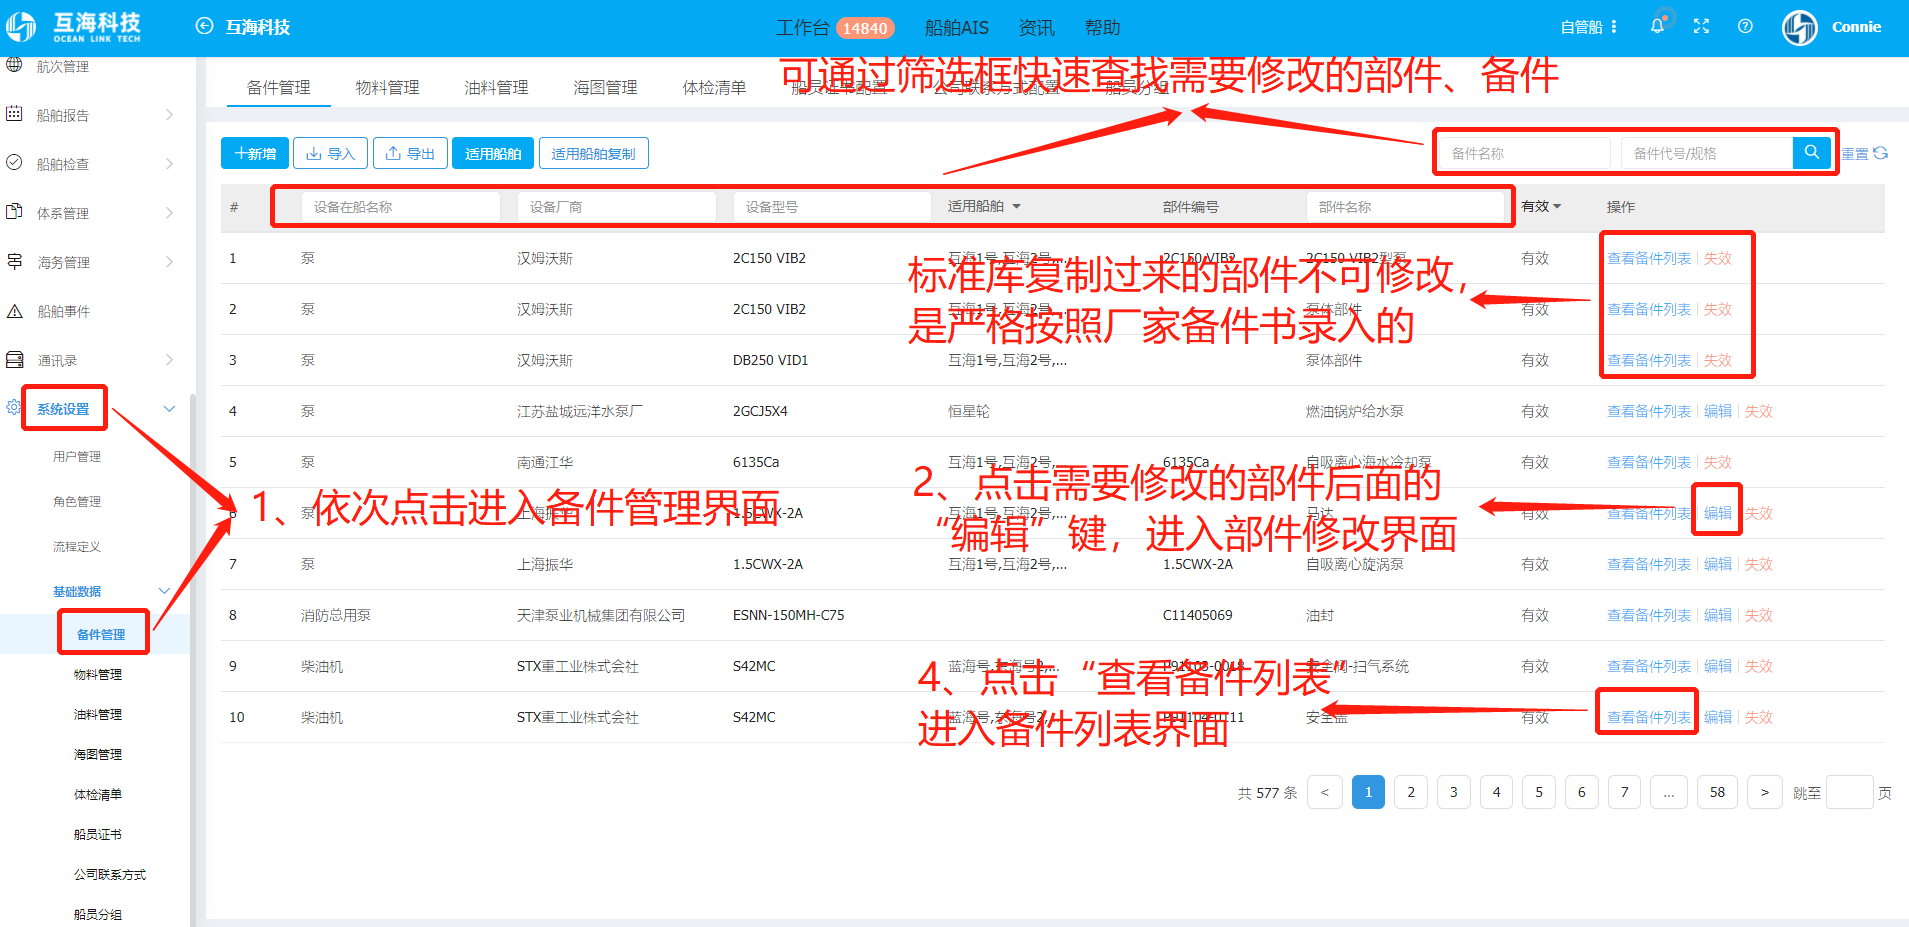
Task: Click the page jump input box
Action: coord(1849,792)
